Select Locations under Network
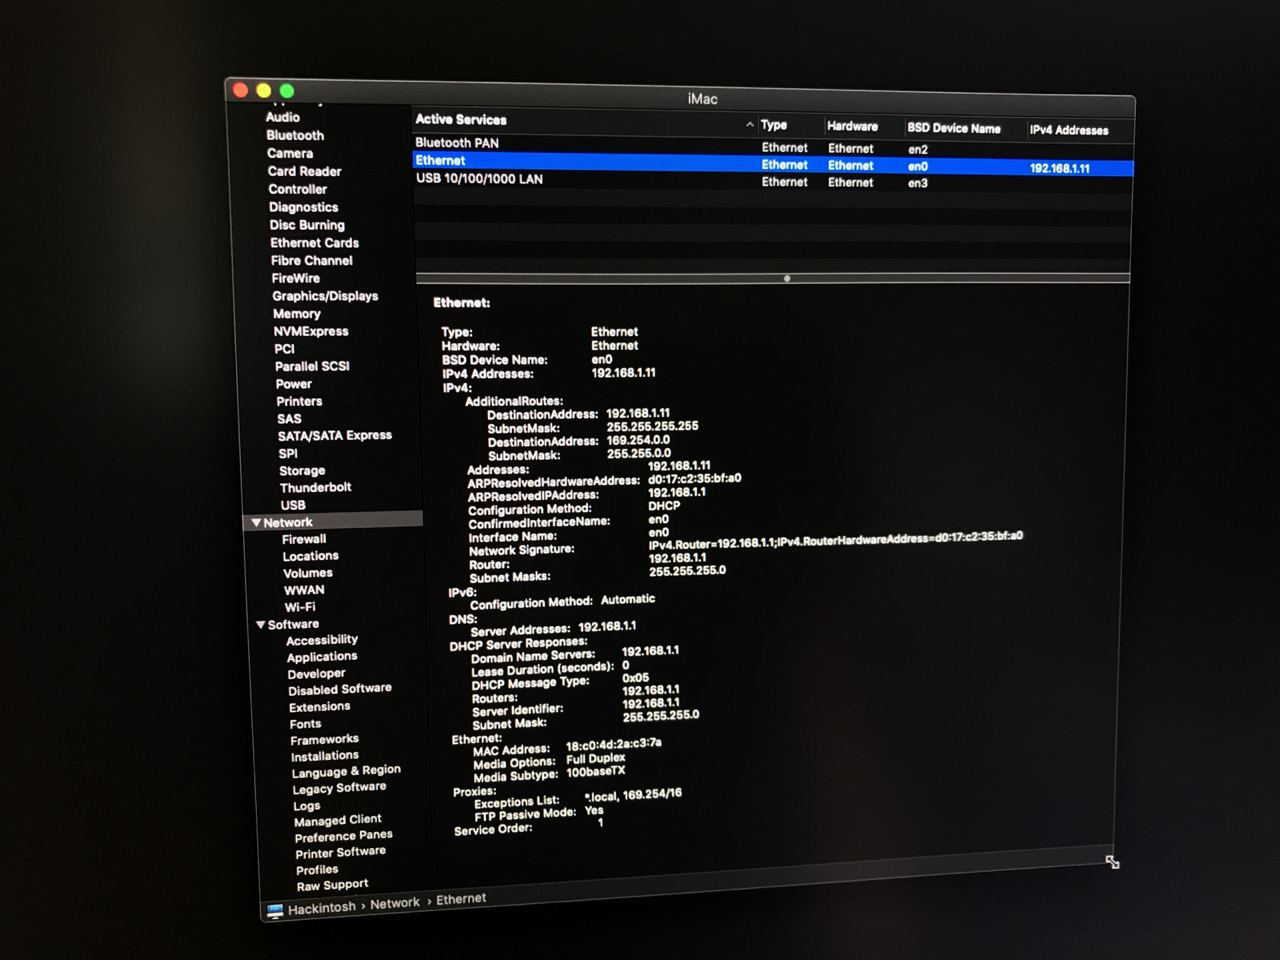The height and width of the screenshot is (960, 1280). pyautogui.click(x=311, y=556)
